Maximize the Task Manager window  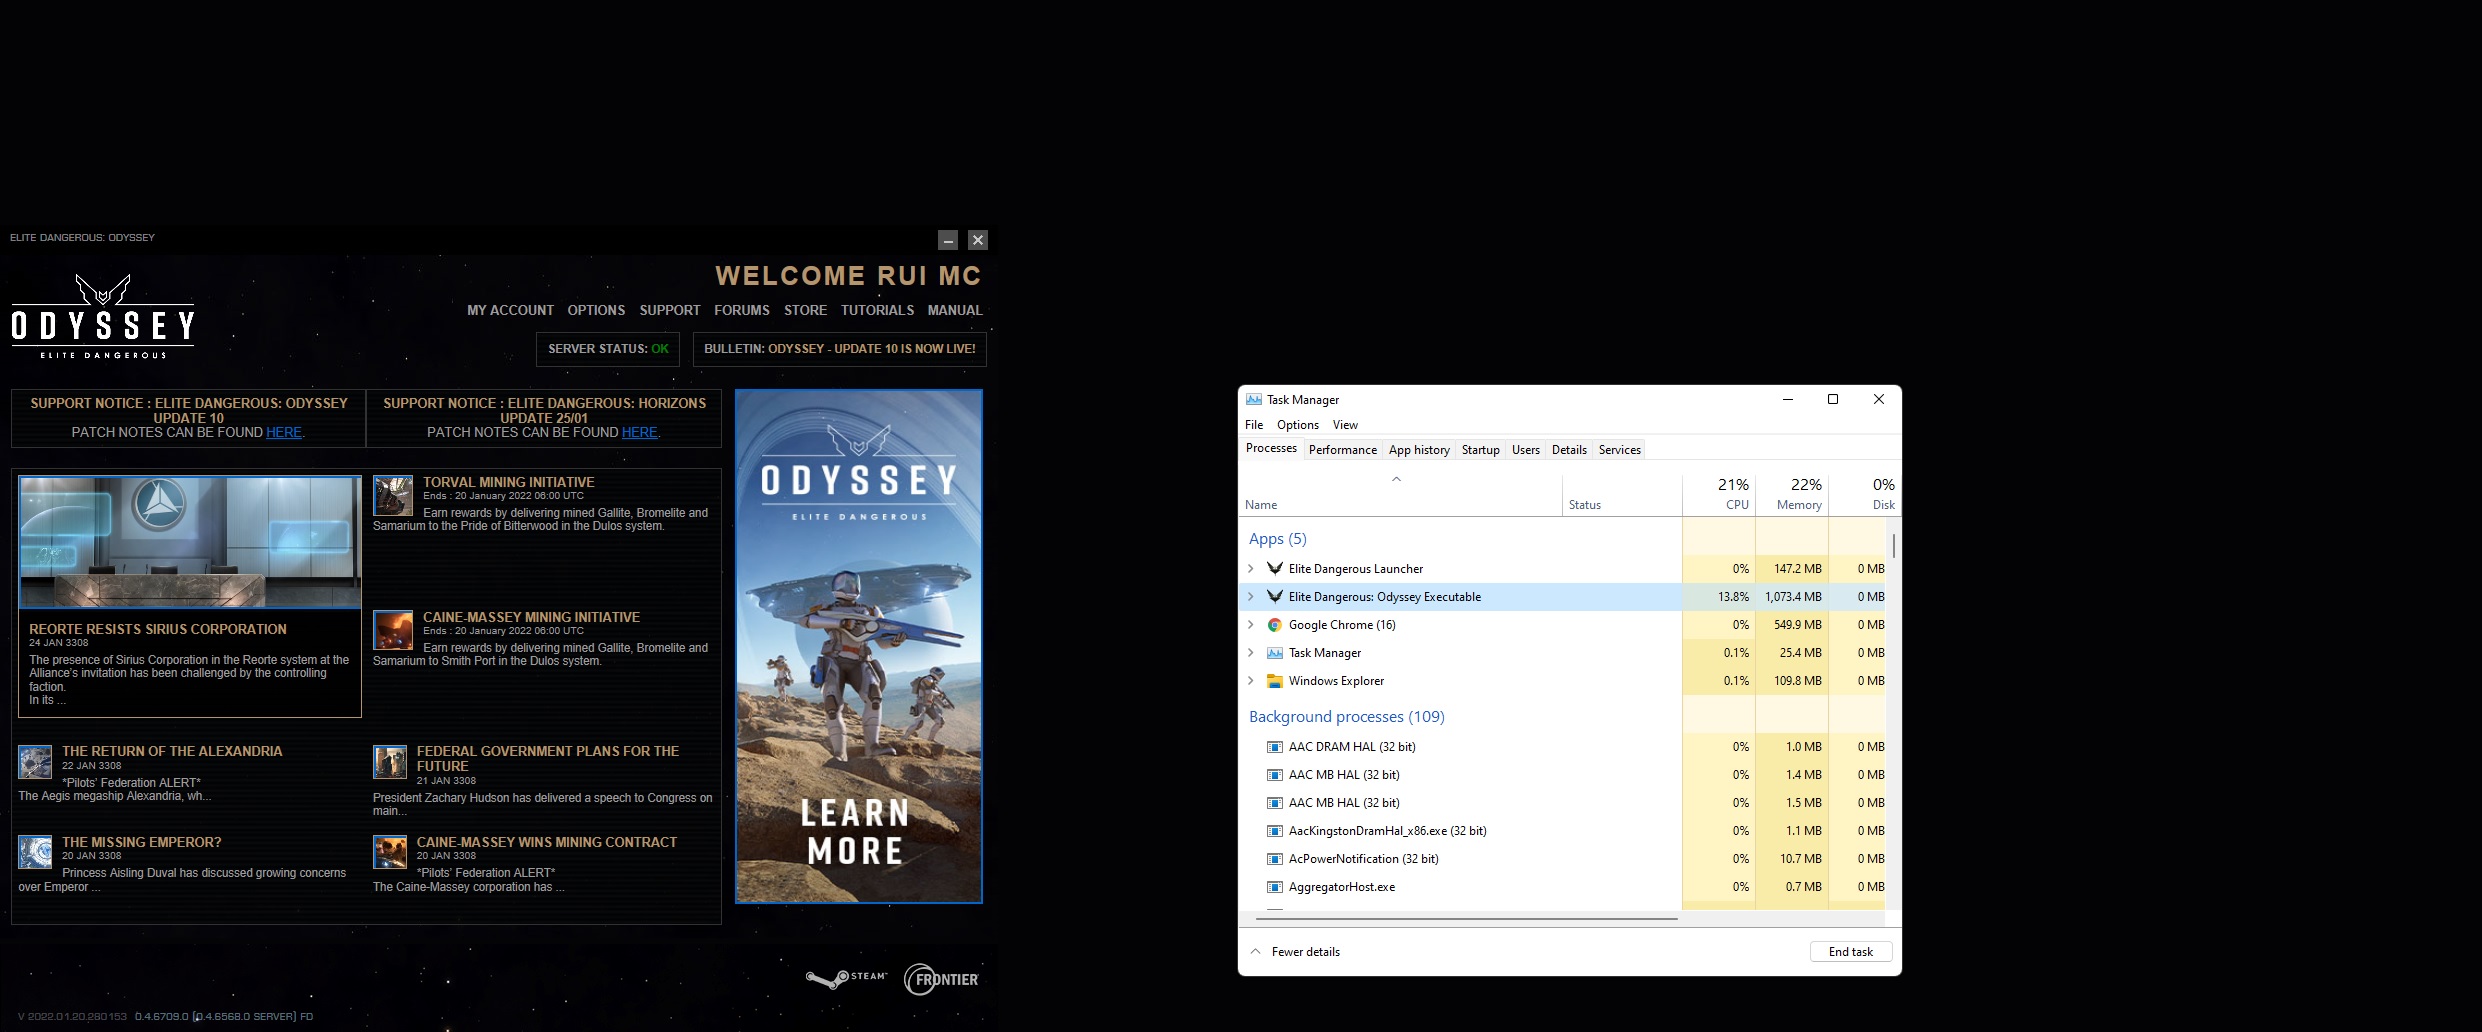pos(1833,399)
